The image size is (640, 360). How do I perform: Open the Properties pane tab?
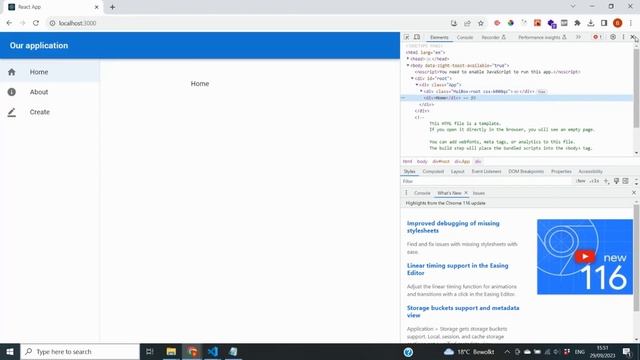(561, 171)
